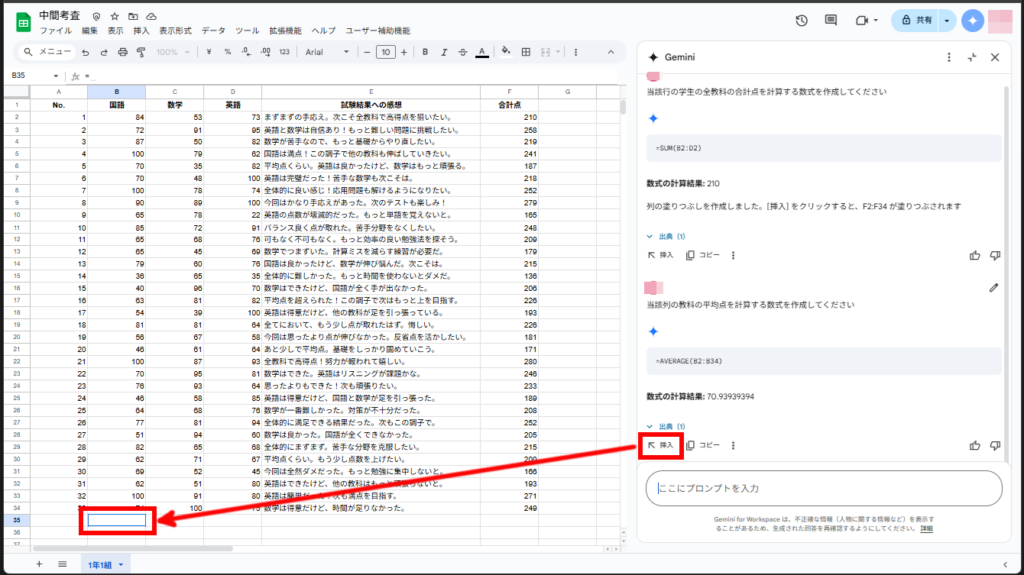Open the 表示形式 menu

pos(176,31)
